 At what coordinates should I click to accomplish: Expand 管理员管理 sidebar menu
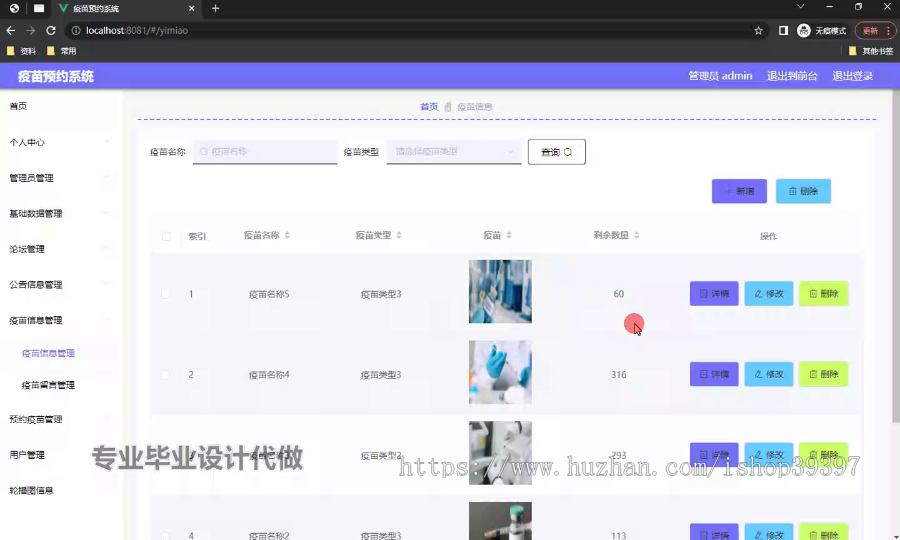pyautogui.click(x=59, y=178)
